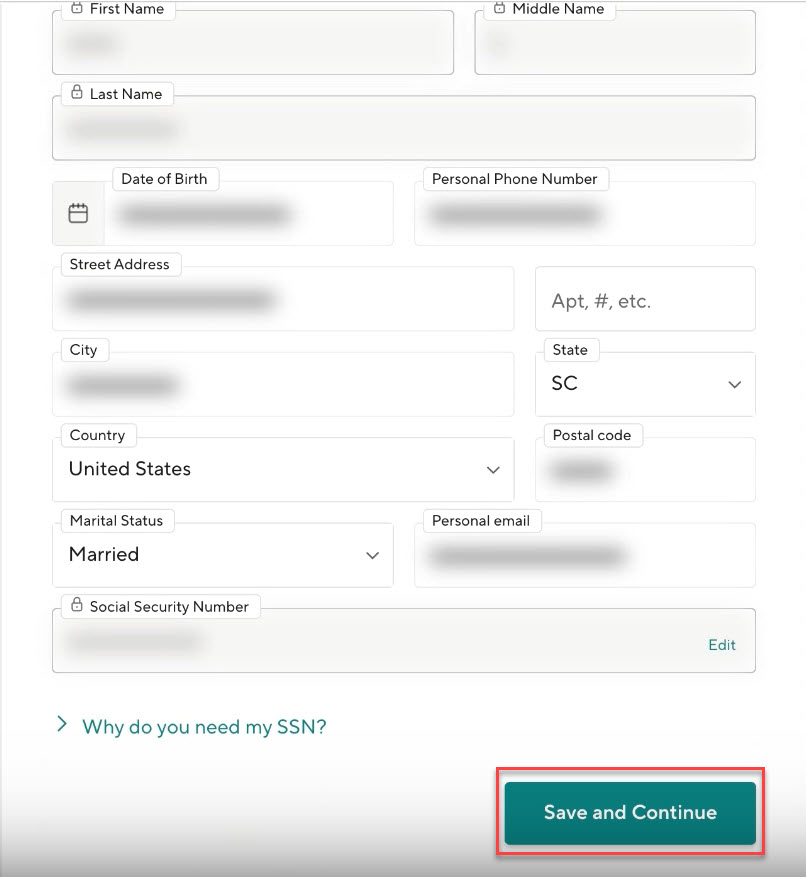Screen dimensions: 806x877
Task: Click into the Apt, #, etc. field
Action: 645,301
